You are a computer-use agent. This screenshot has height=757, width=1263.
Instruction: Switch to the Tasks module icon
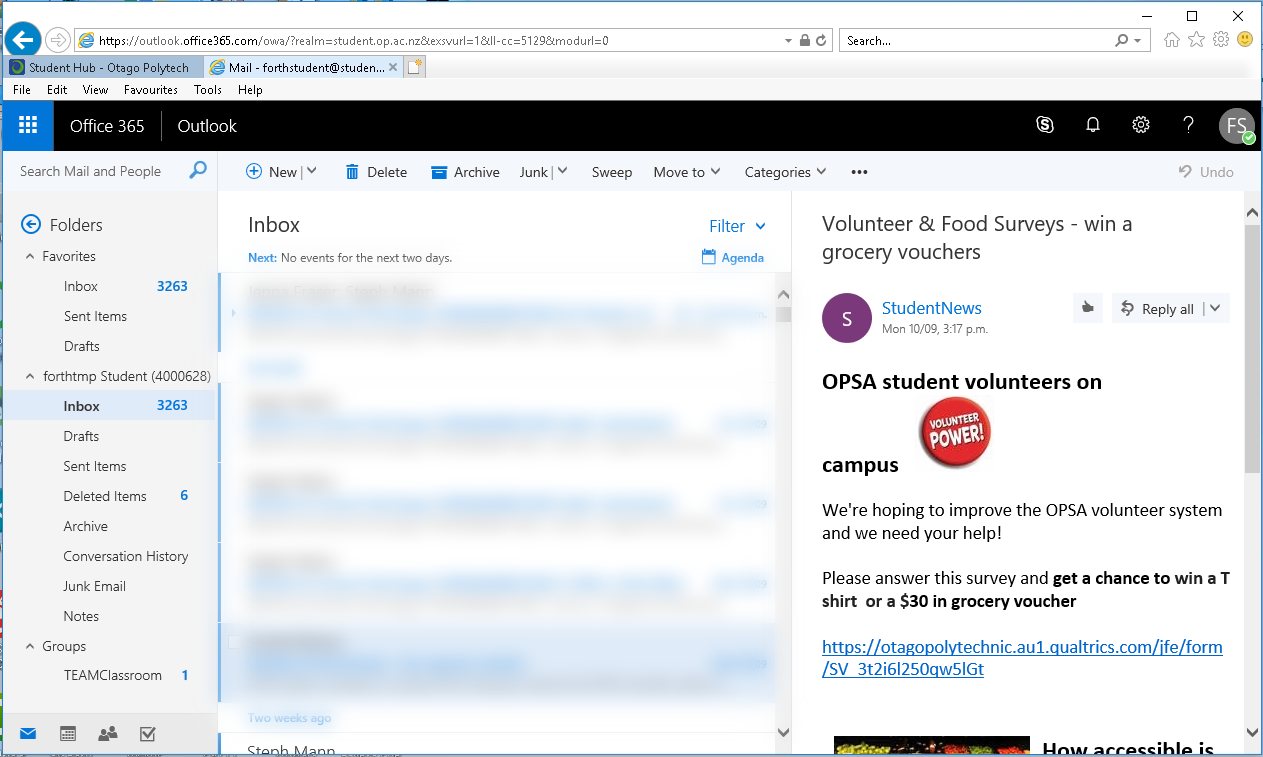148,734
